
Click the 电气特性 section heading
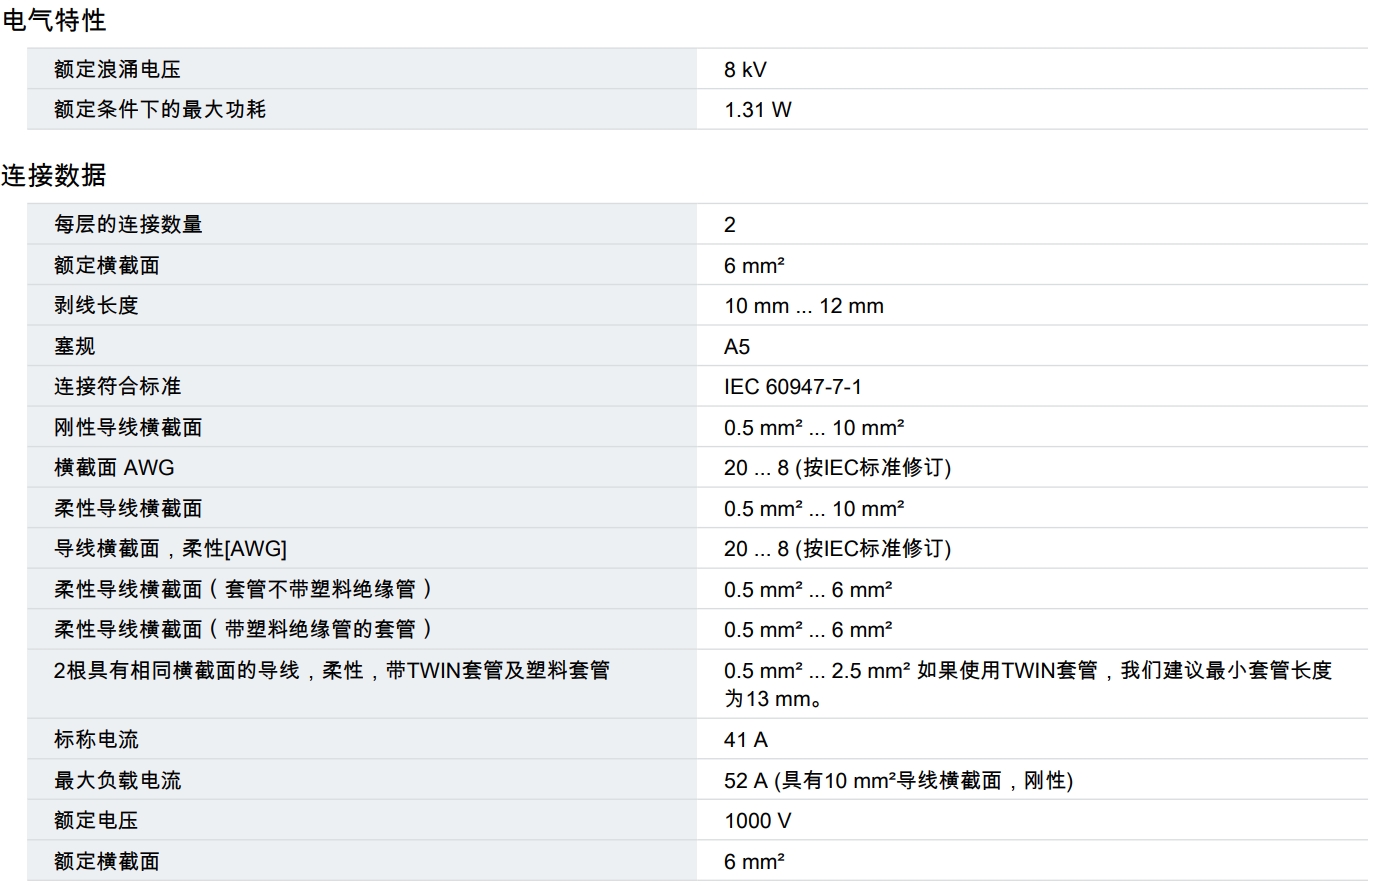click(x=54, y=20)
